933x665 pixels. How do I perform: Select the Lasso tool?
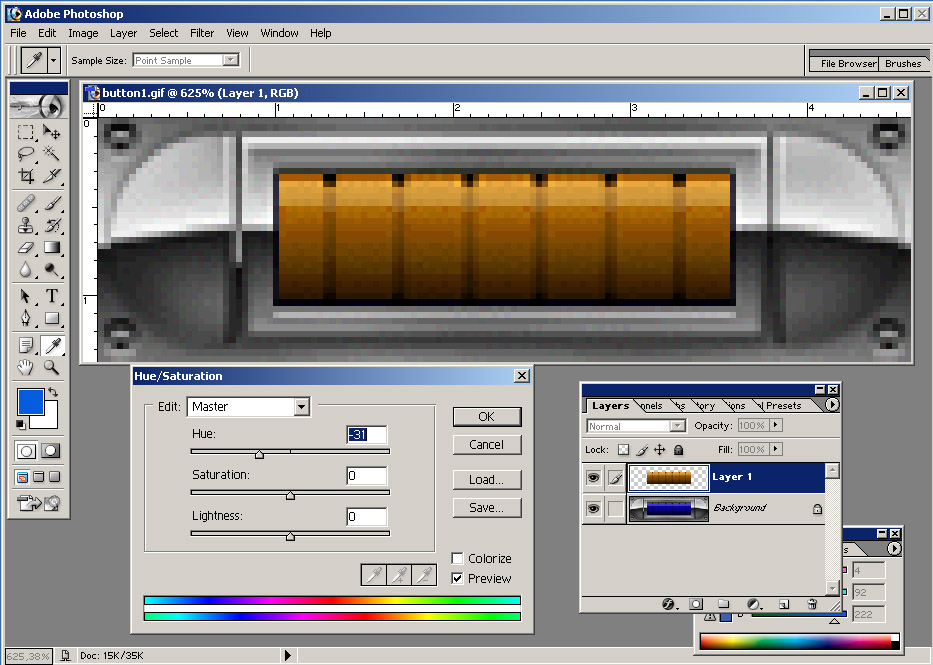26,154
